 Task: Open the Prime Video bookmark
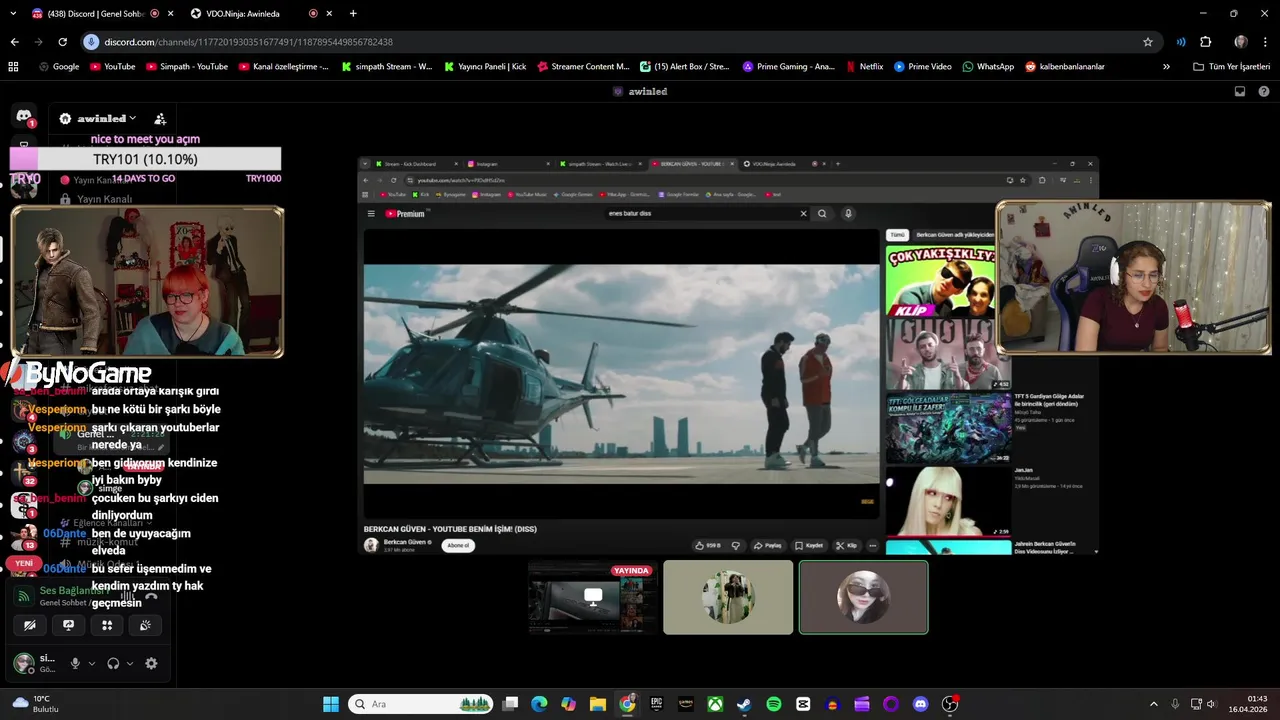click(923, 67)
